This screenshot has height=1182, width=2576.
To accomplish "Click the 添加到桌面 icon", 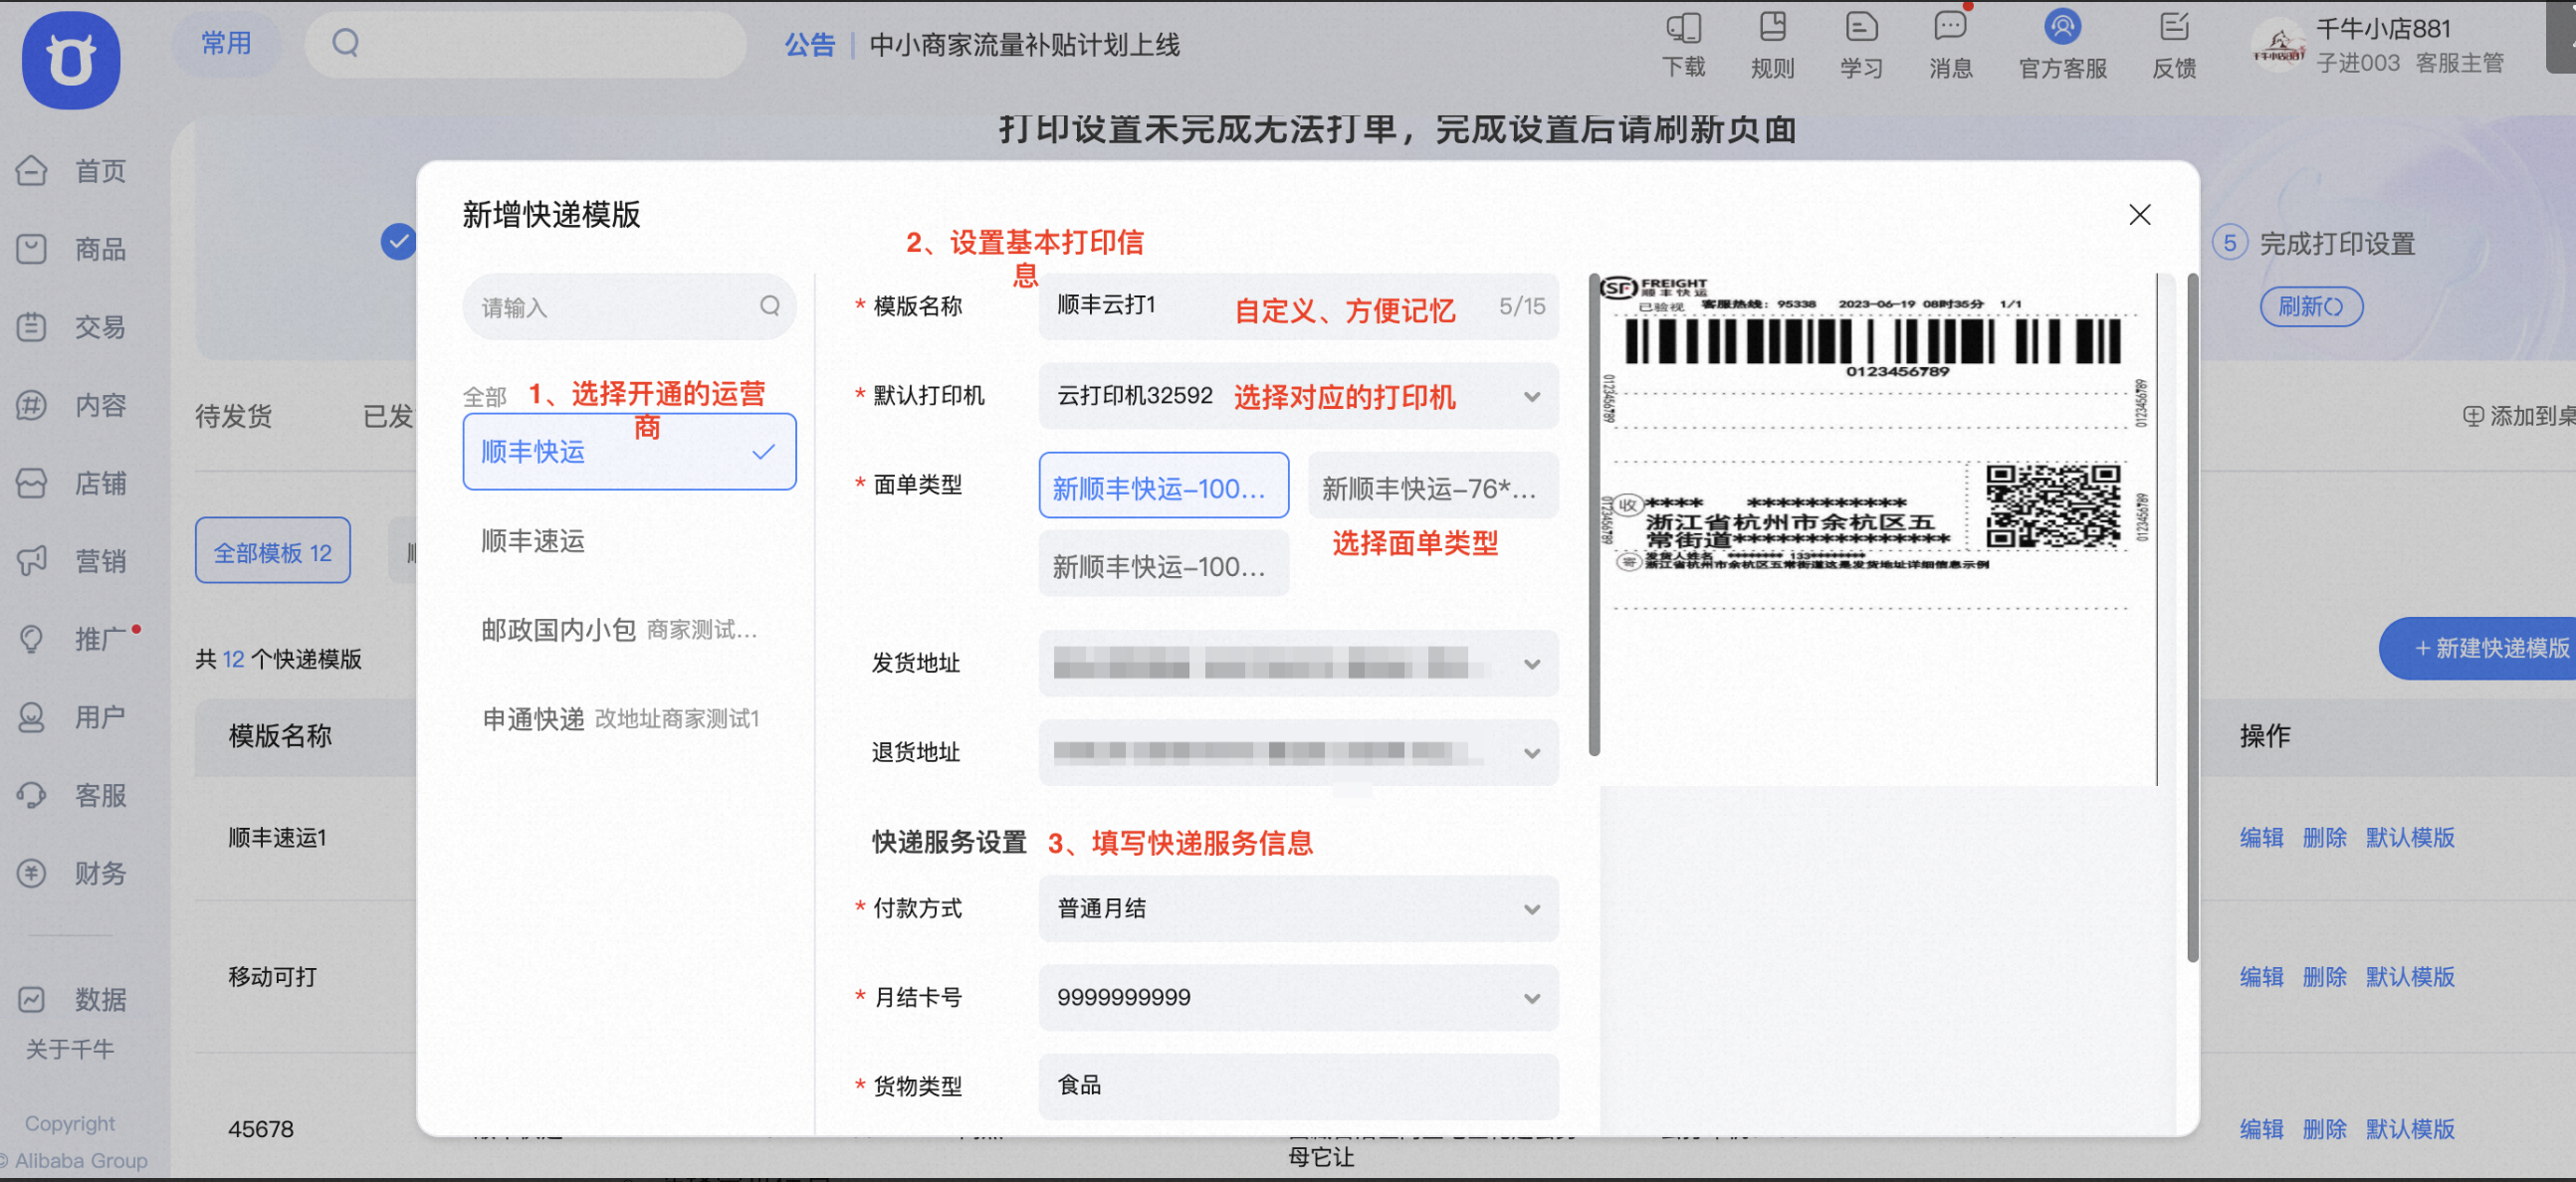I will [x=2472, y=415].
